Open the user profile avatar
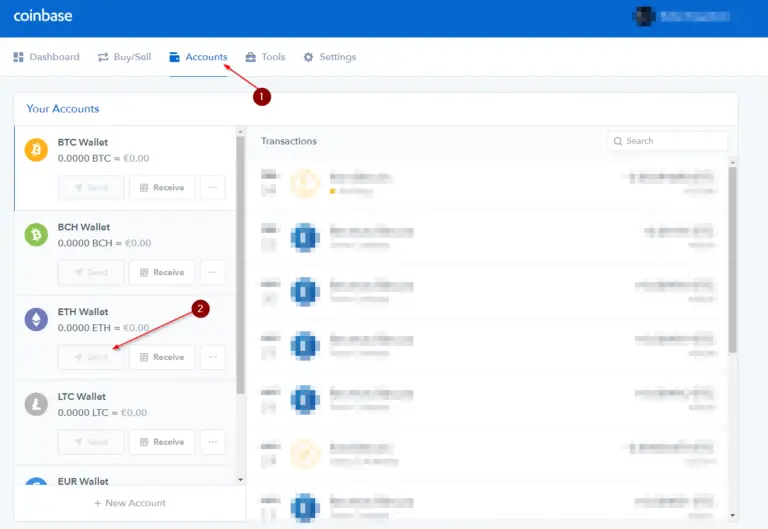768x529 pixels. (x=644, y=16)
